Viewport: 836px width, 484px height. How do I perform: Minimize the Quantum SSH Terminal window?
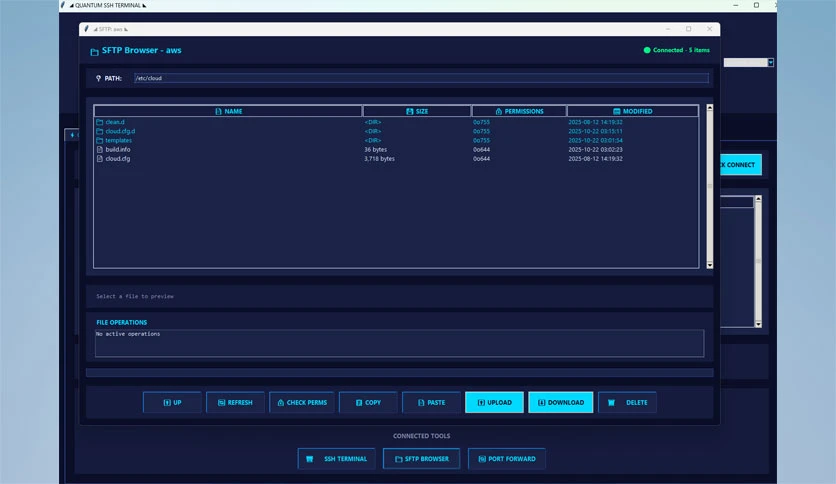736,5
